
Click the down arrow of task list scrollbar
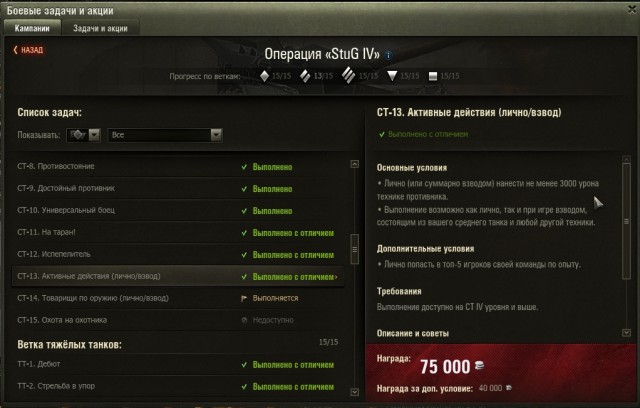click(355, 392)
